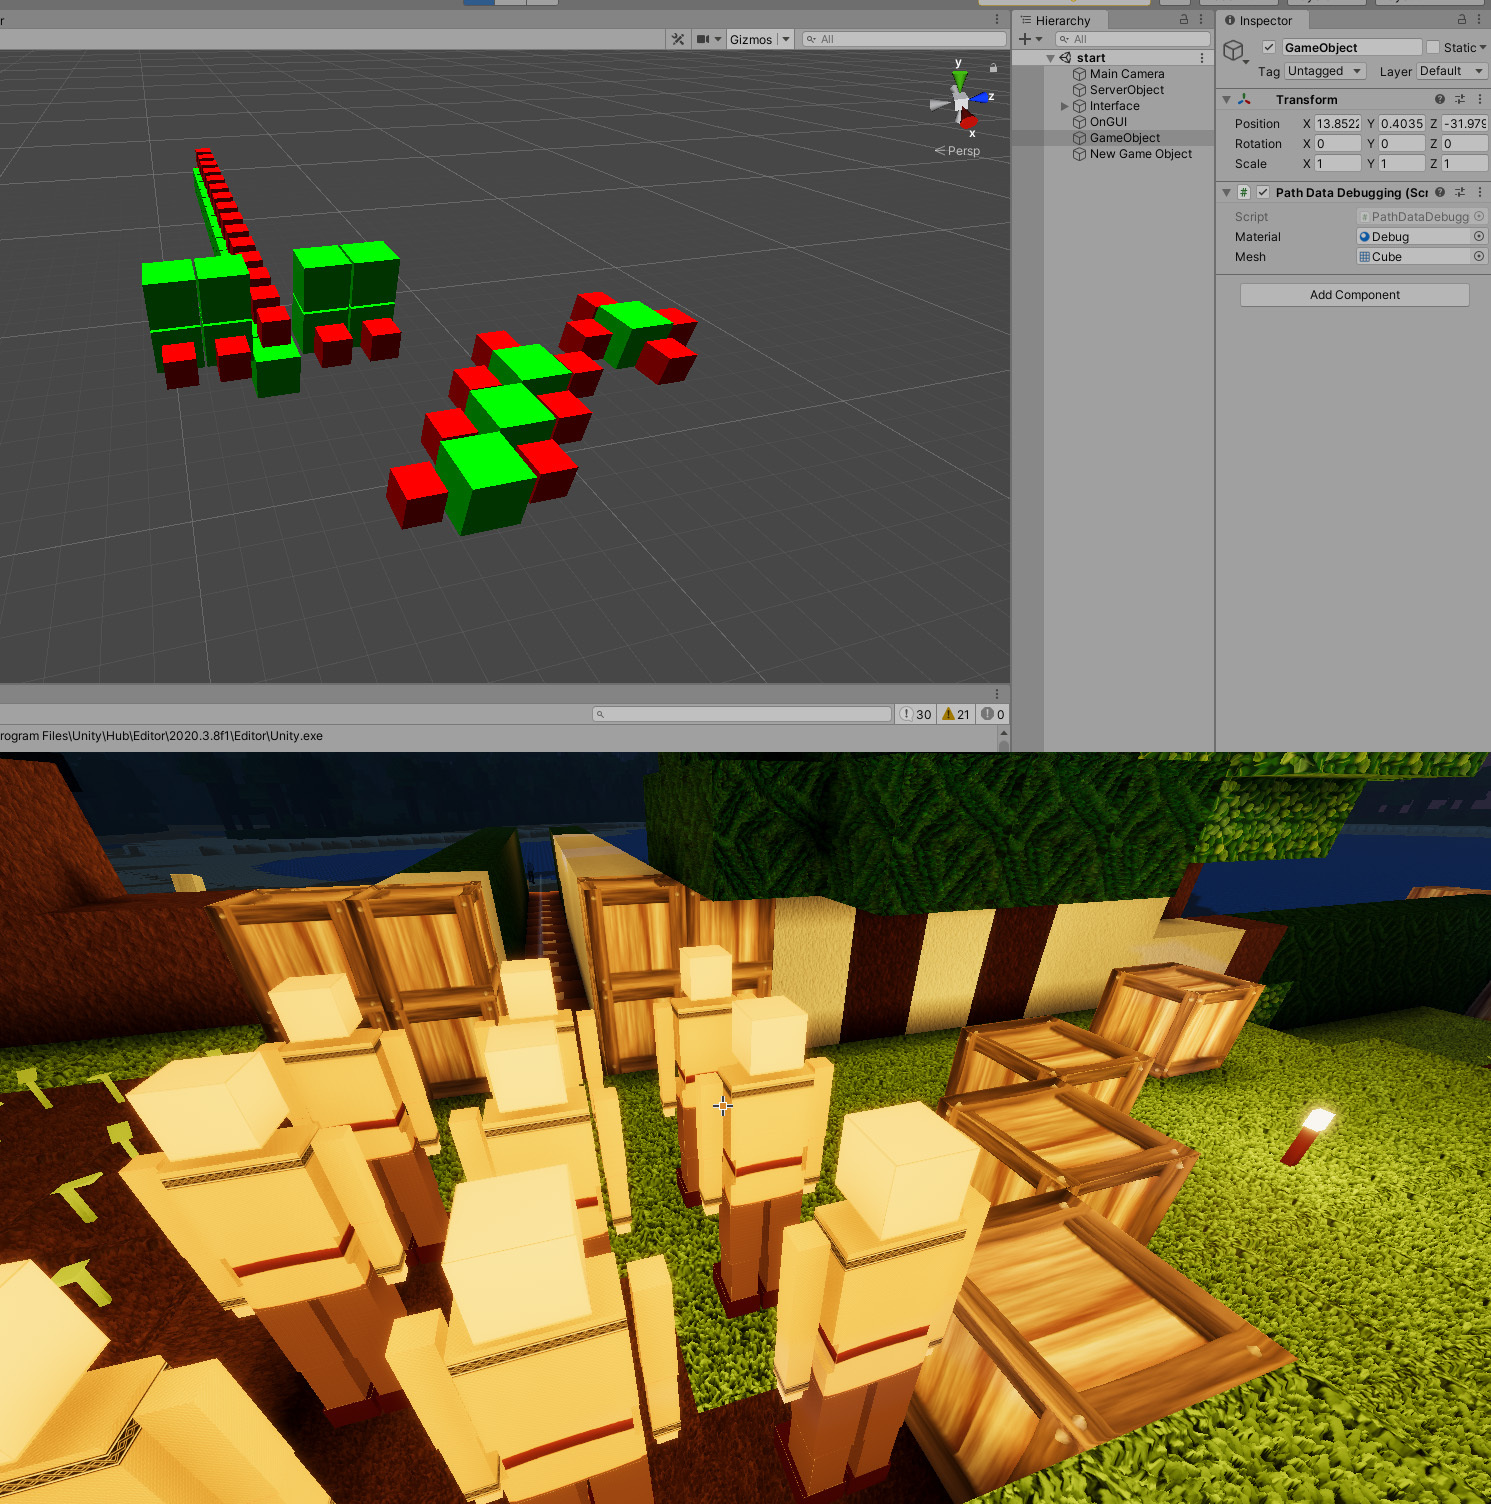Focus the Console search field
Screen dimensions: 1491x1504
click(742, 714)
